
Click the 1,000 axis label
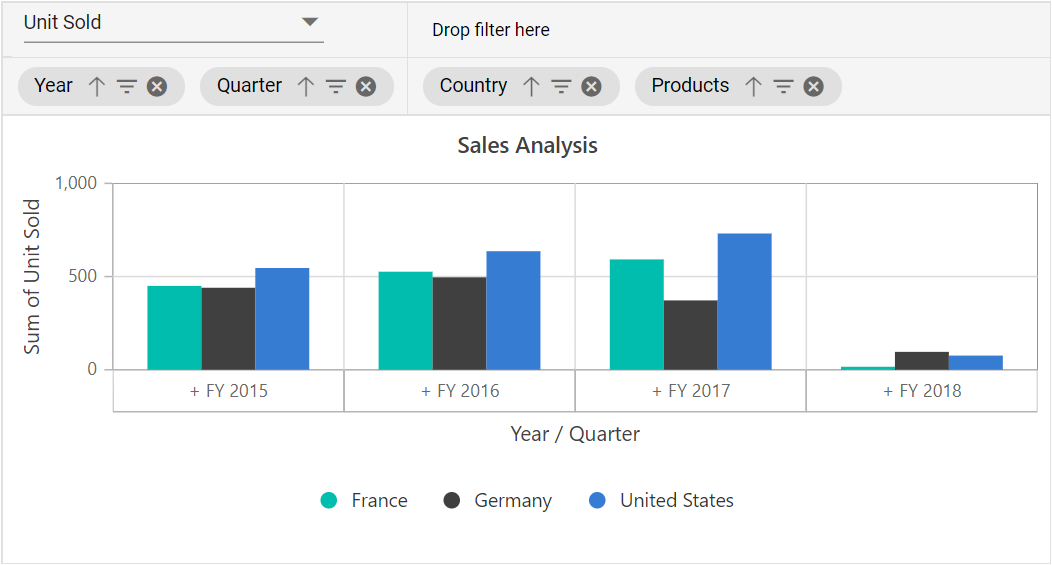point(76,183)
